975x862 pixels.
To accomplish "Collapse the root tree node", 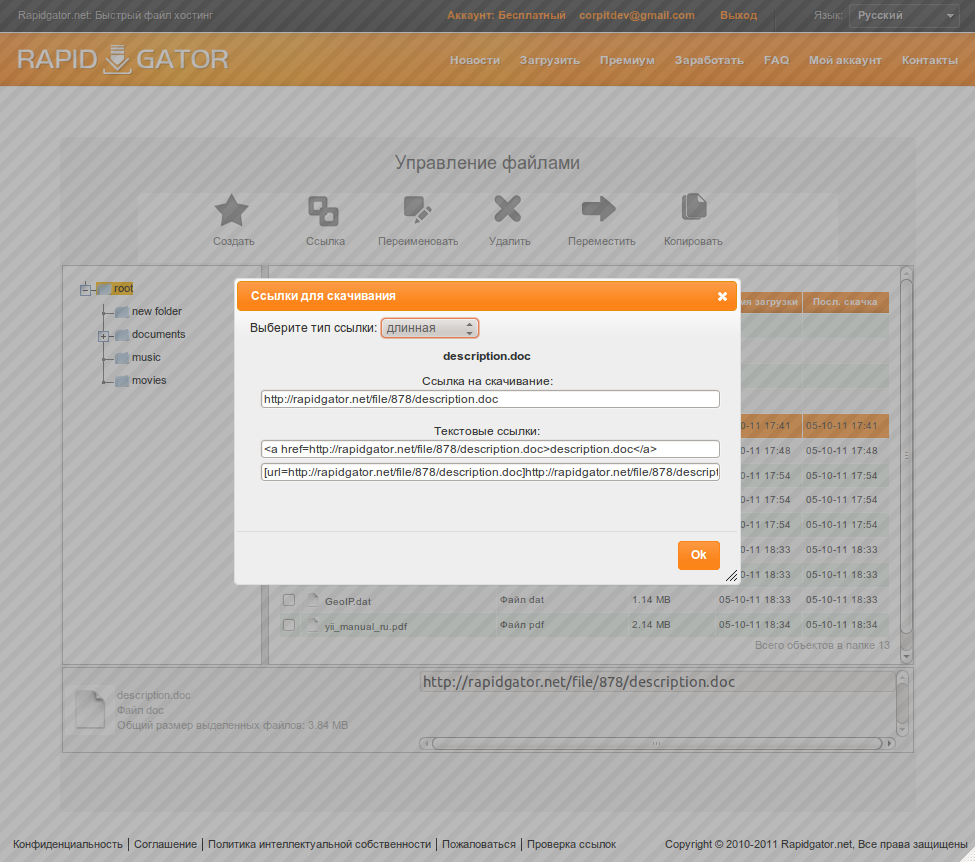I will pos(85,289).
